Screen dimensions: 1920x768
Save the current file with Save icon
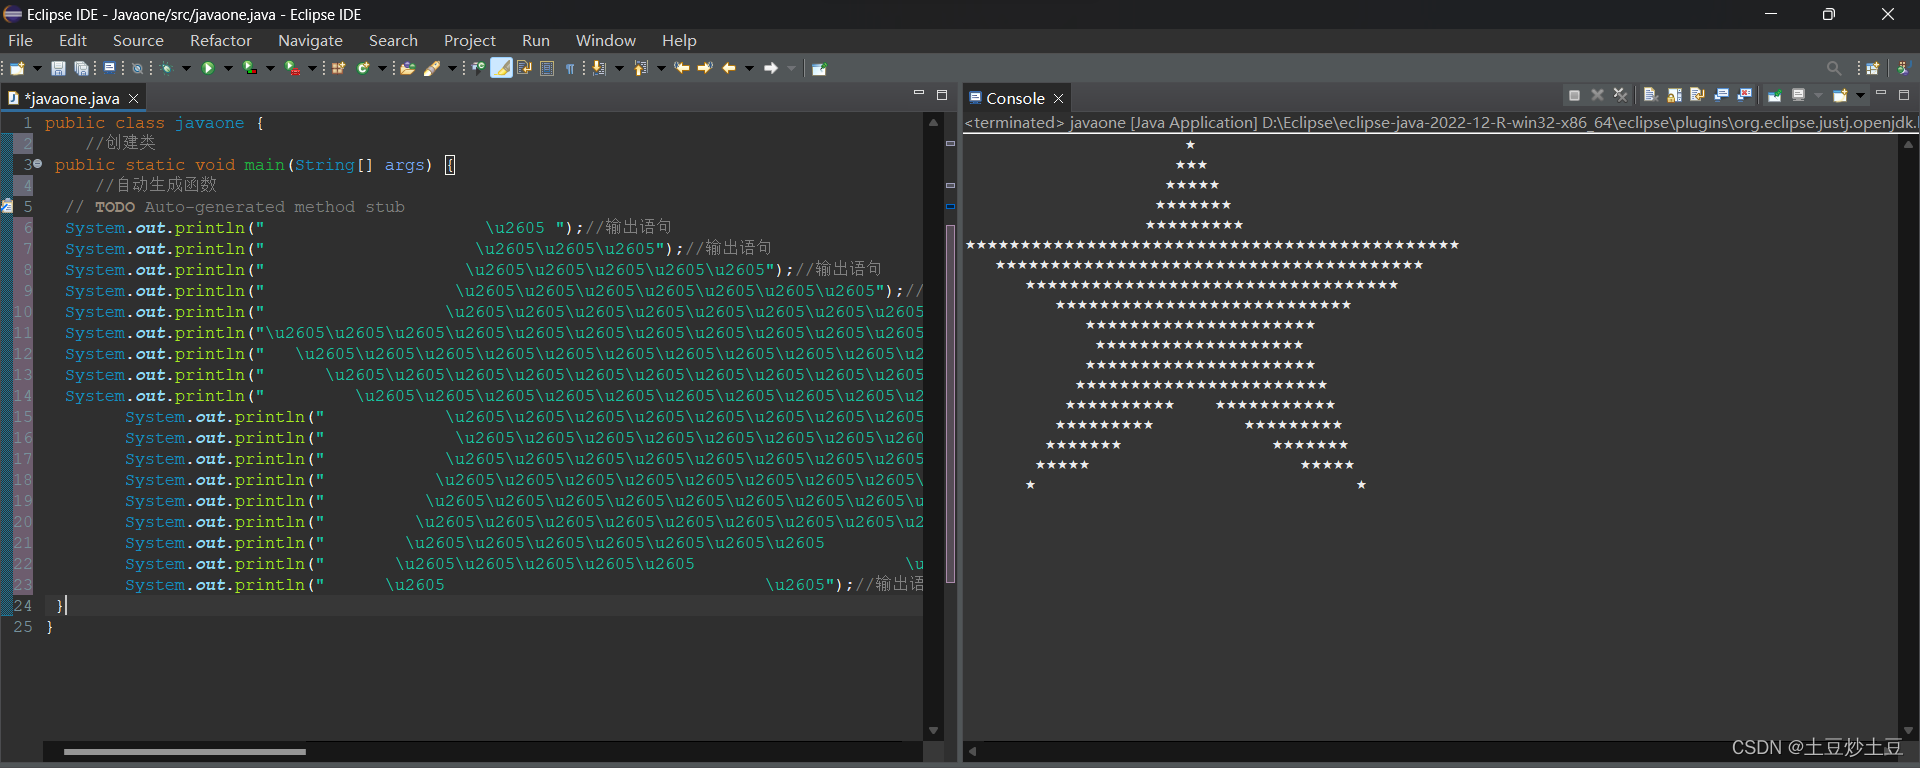[x=58, y=68]
